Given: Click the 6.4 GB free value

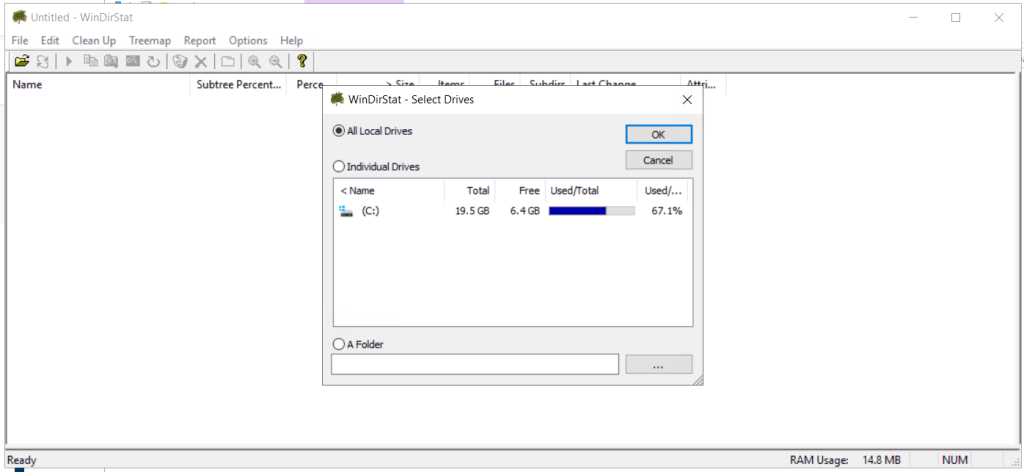Looking at the screenshot, I should [525, 211].
